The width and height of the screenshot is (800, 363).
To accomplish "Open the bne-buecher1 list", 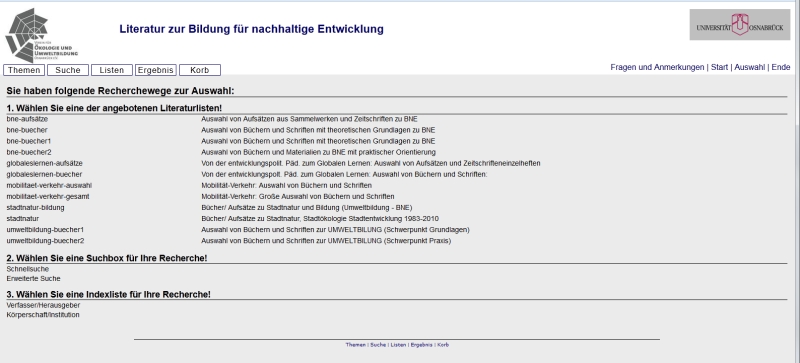I will (x=29, y=141).
